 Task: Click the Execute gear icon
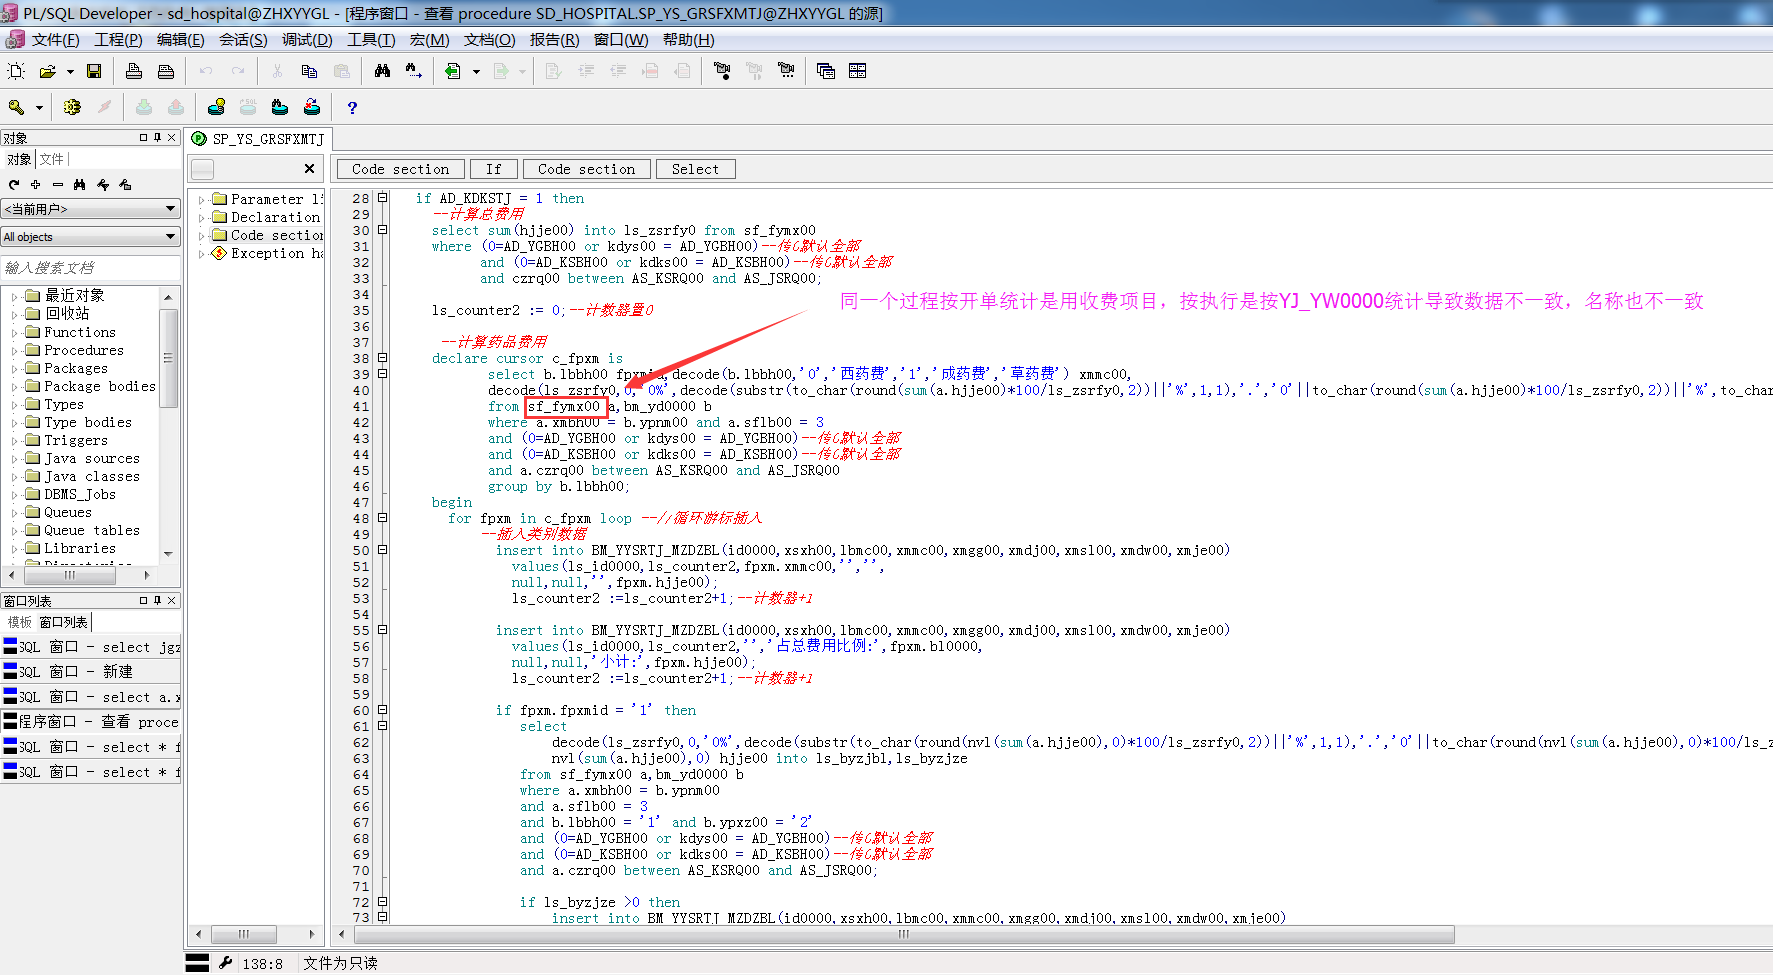coord(72,107)
